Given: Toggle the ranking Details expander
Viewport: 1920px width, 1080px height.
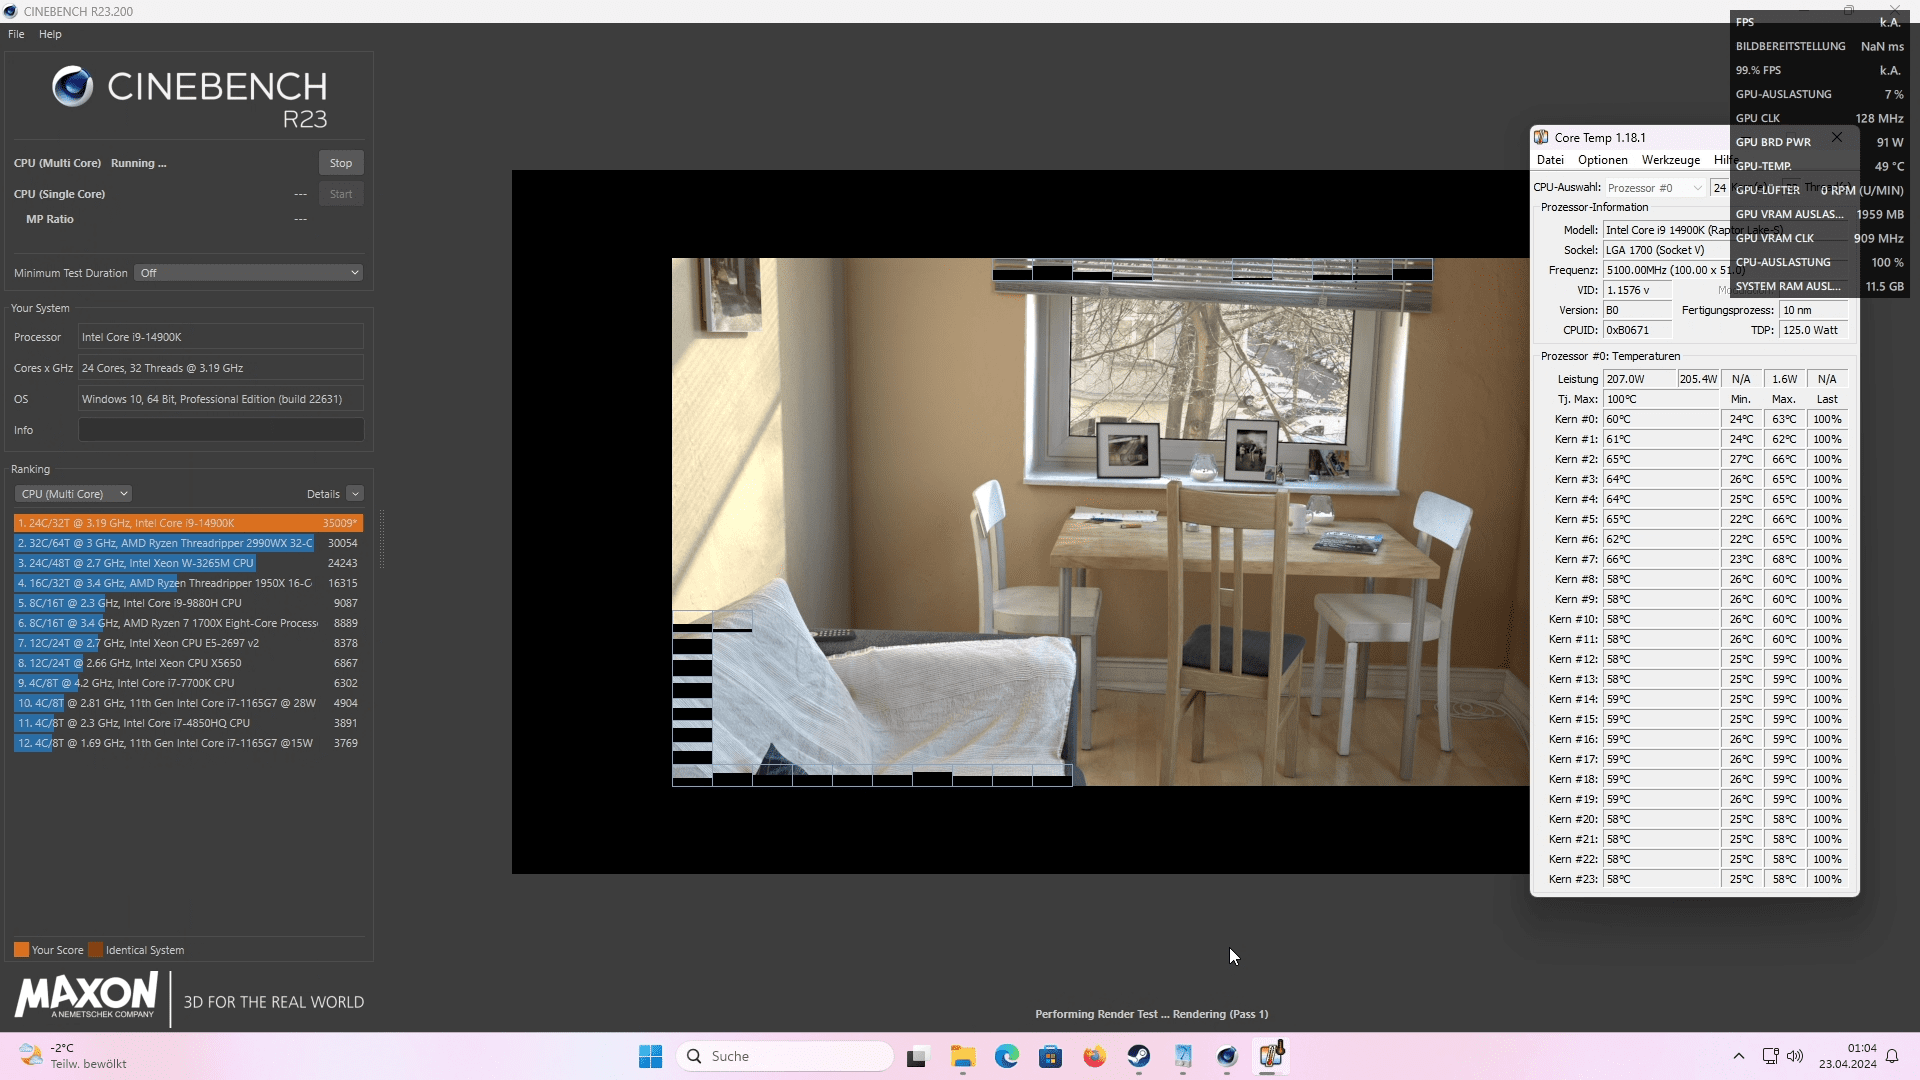Looking at the screenshot, I should [x=355, y=494].
